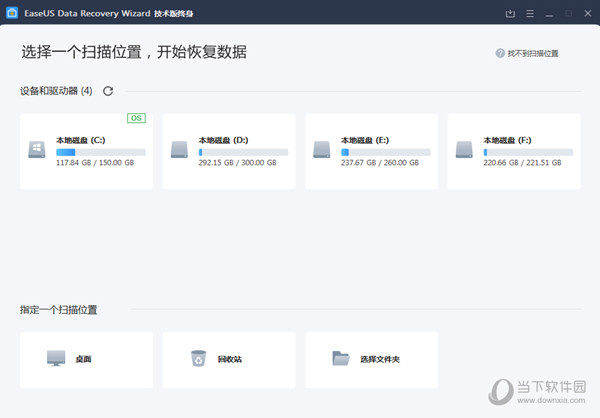Click the 指定一个扫描位置 section heading
This screenshot has height=418, width=600.
(59, 310)
